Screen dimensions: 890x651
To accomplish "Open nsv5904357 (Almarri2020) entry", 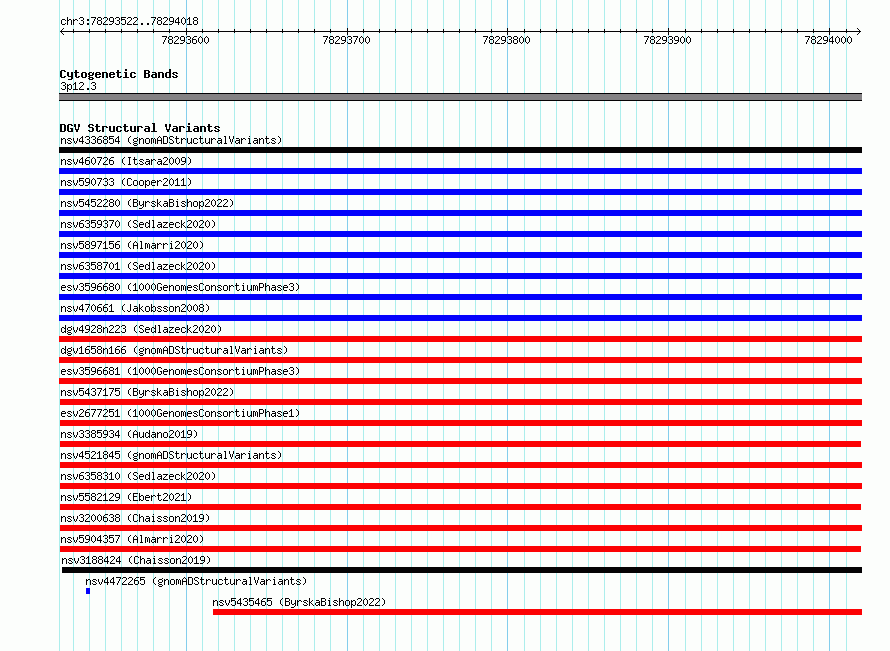I will point(132,539).
